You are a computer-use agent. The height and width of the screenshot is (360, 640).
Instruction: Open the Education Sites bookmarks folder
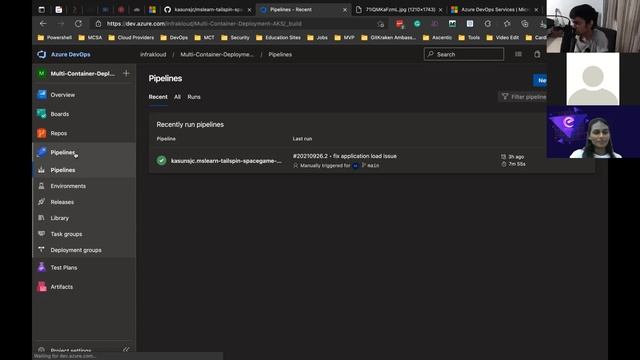[x=278, y=38]
